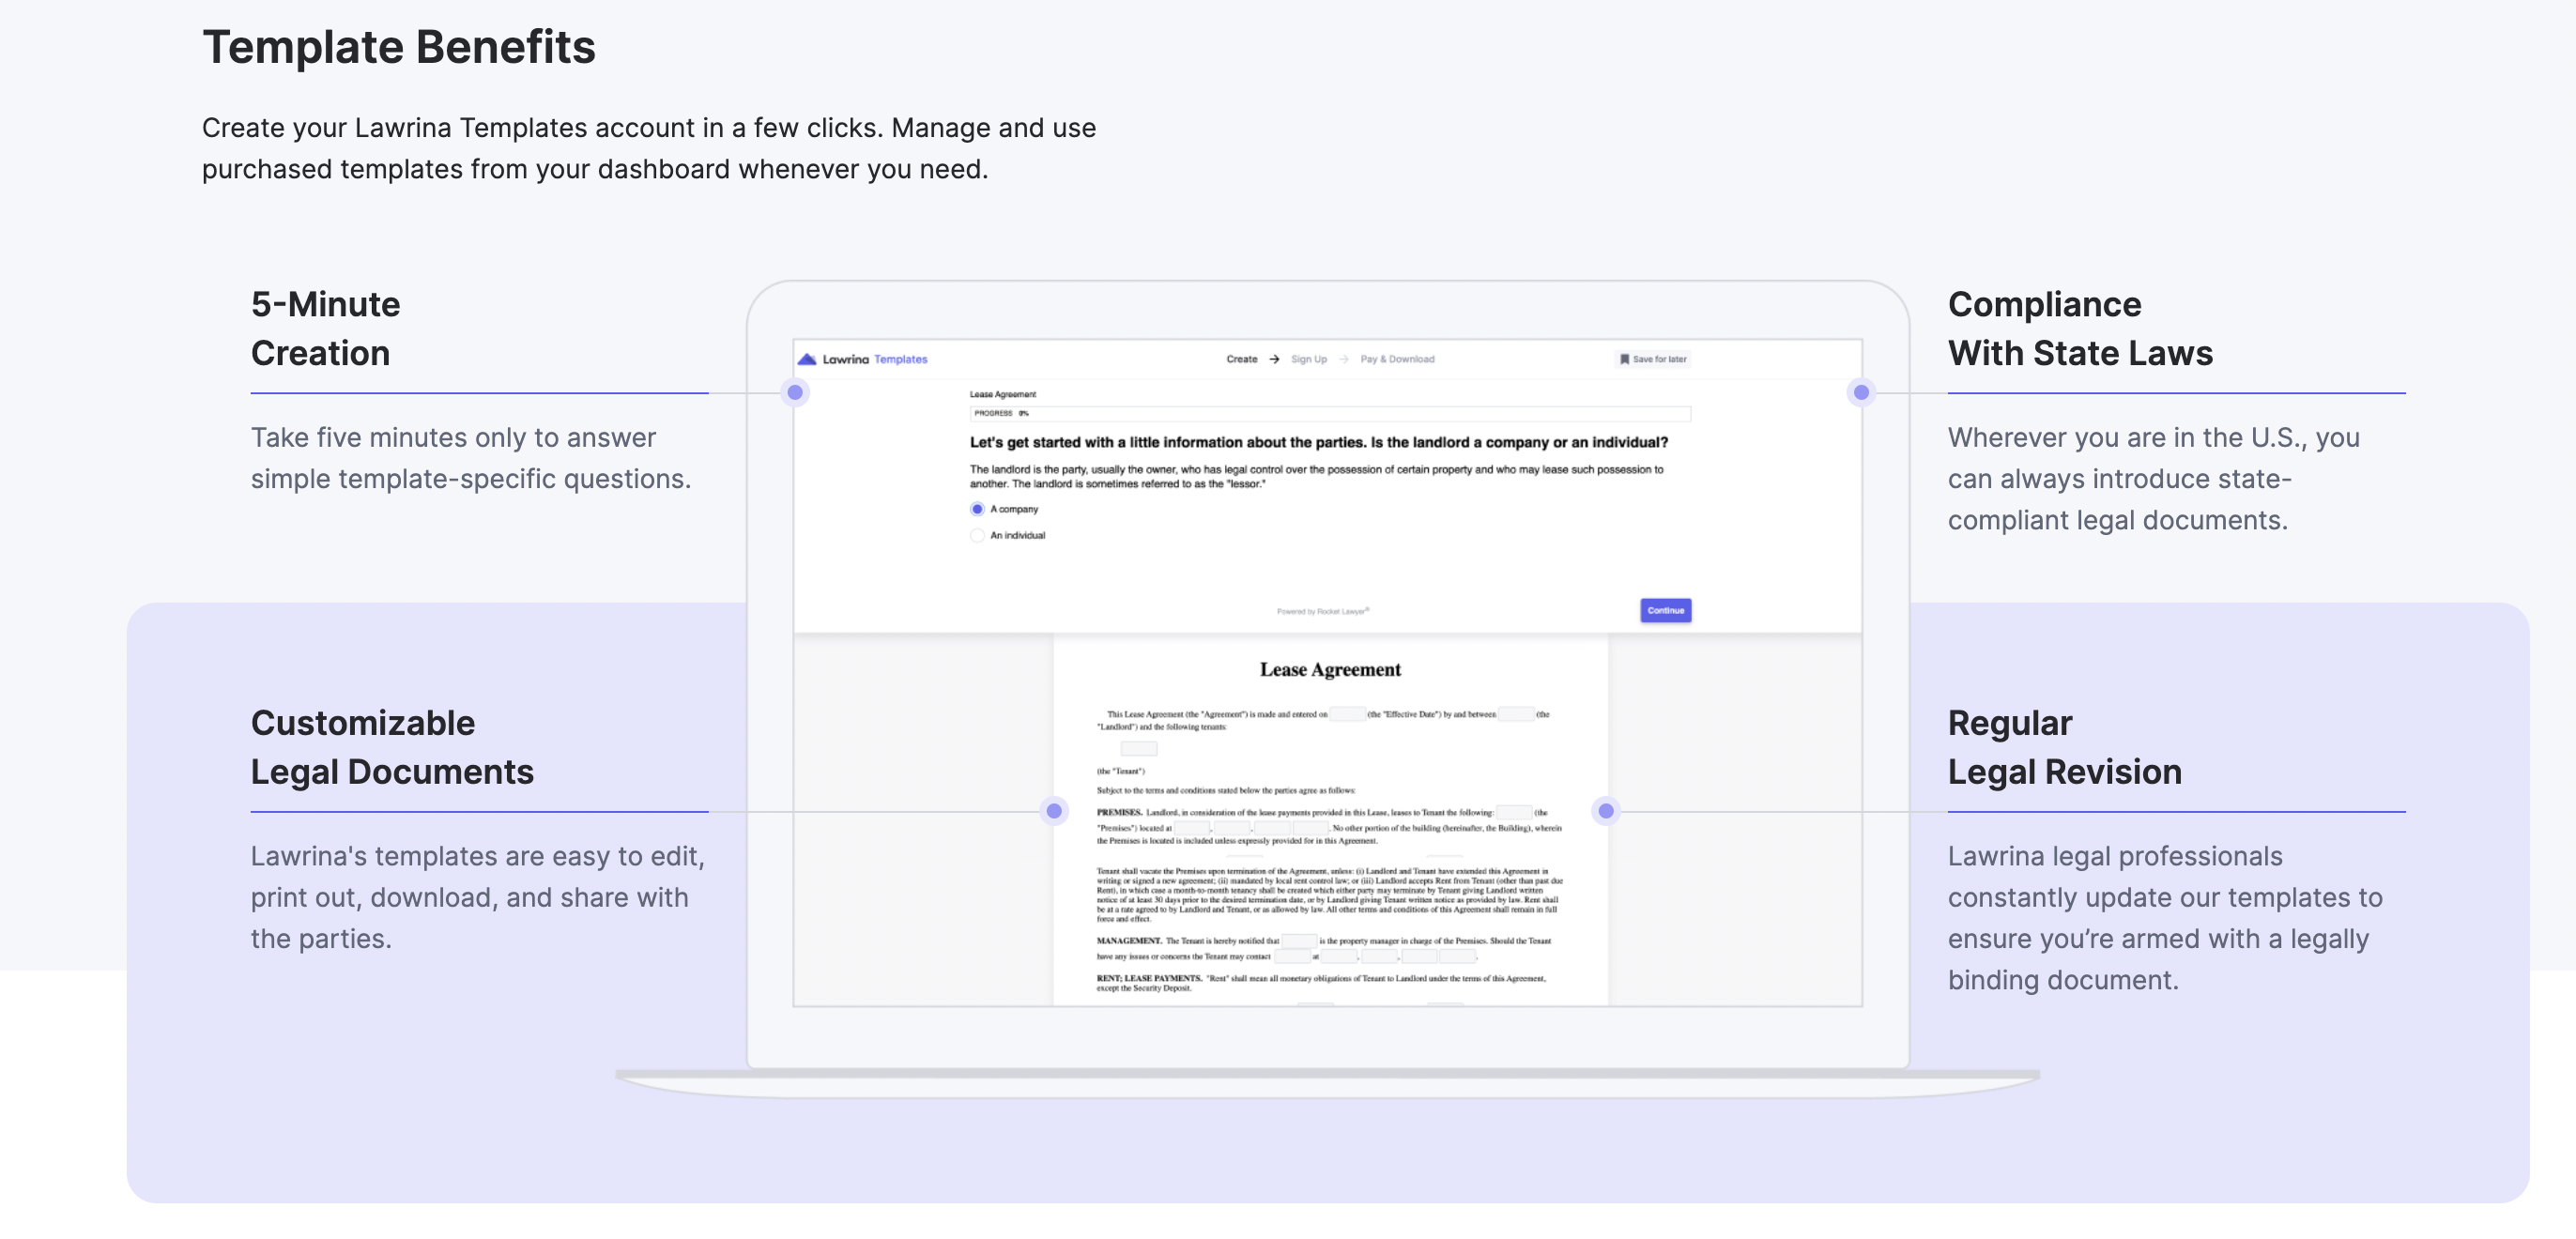Click the landlord company-or-individual question text

click(1319, 442)
